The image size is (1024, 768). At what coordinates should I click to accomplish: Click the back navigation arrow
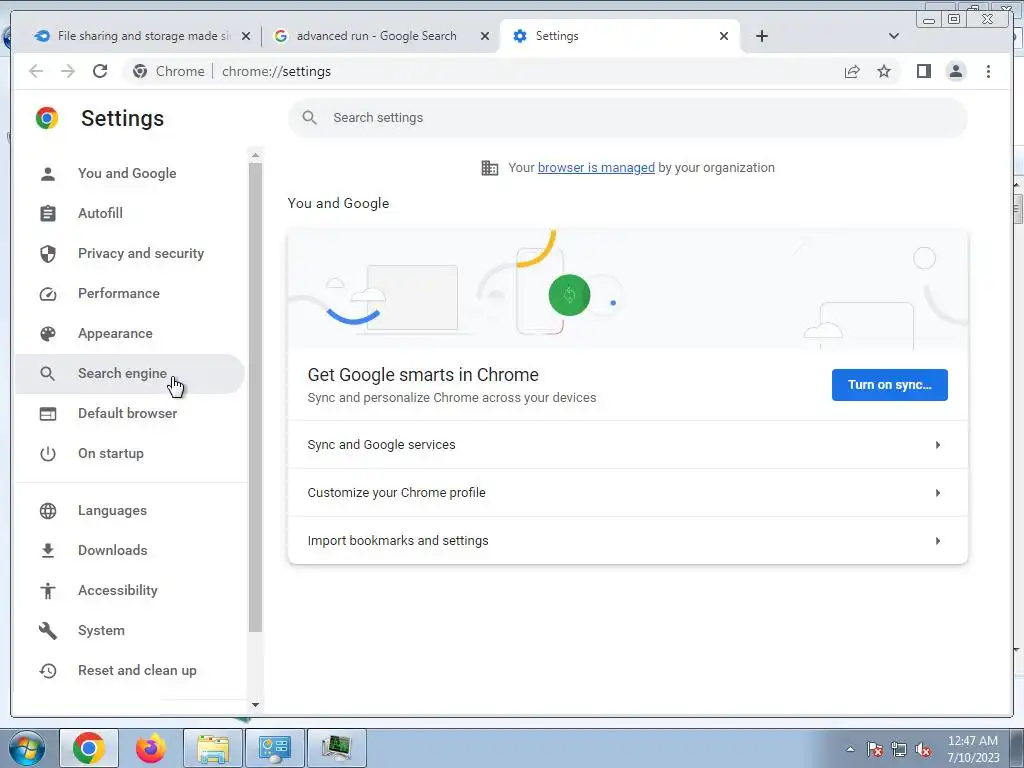tap(36, 71)
